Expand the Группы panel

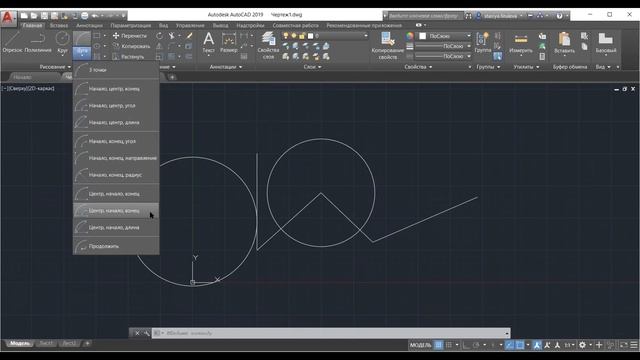(488, 67)
